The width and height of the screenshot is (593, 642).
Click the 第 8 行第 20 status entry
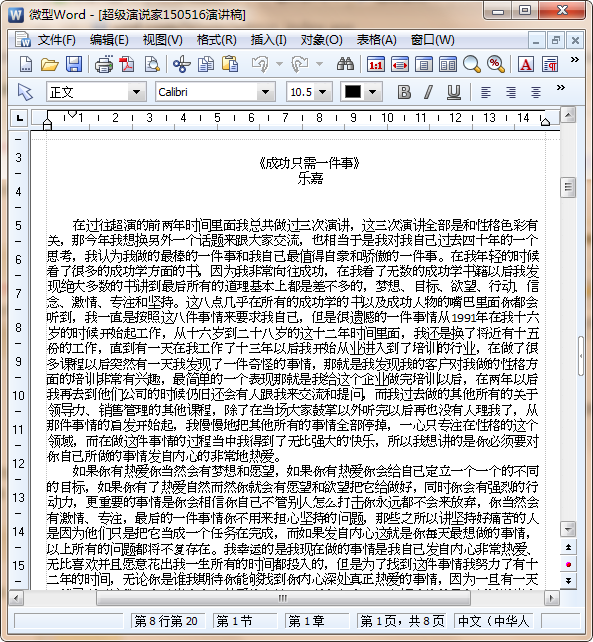click(x=166, y=621)
